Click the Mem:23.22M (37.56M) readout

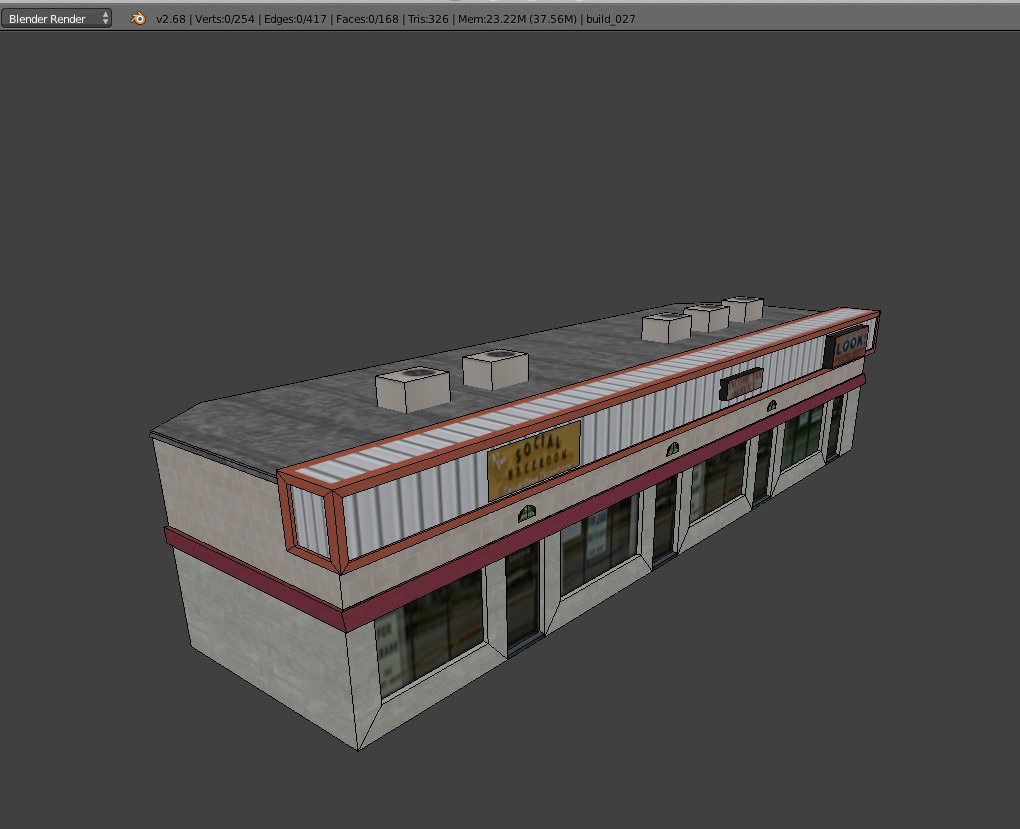pyautogui.click(x=517, y=19)
